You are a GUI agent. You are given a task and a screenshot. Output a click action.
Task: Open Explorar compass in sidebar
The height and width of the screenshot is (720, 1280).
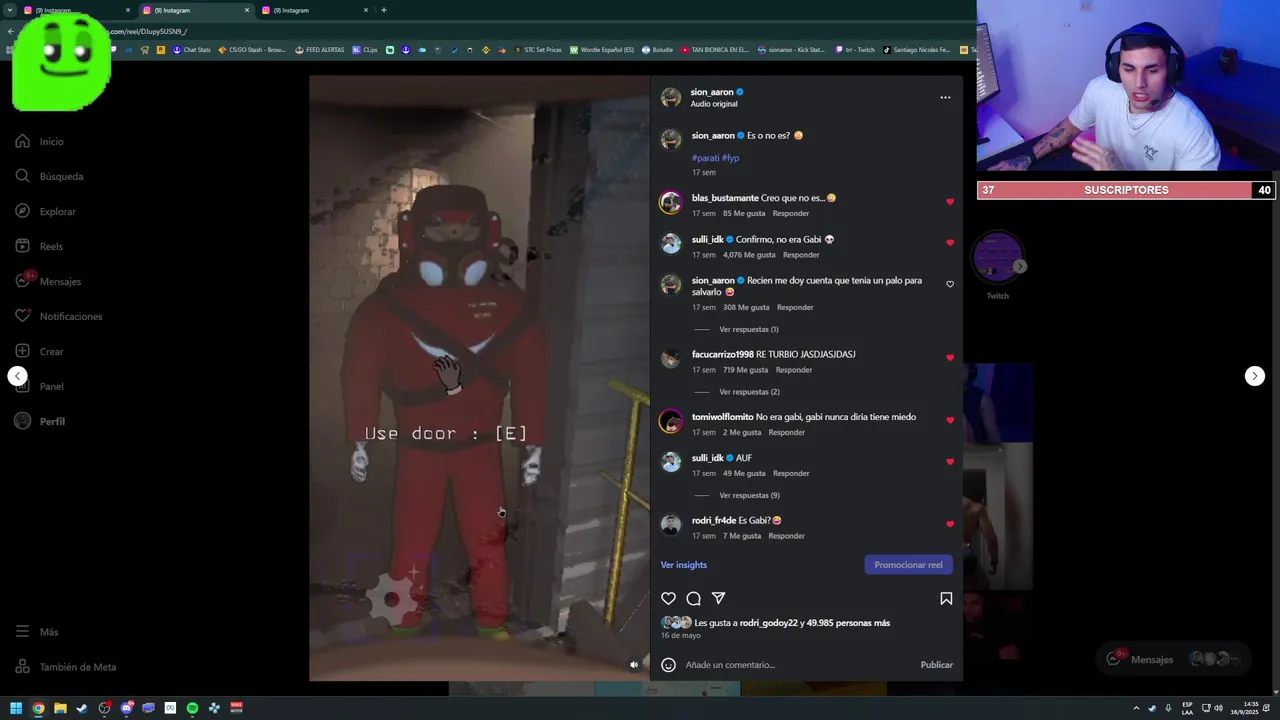(x=22, y=211)
